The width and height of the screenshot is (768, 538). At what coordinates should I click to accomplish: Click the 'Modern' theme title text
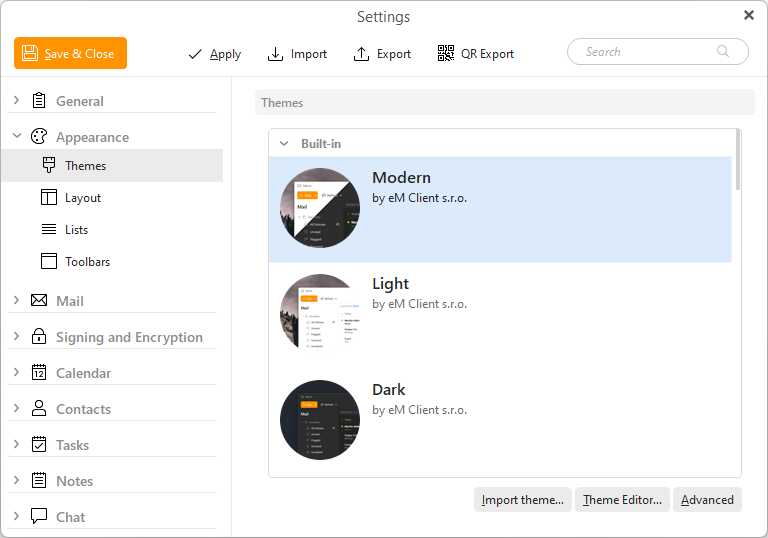[401, 177]
